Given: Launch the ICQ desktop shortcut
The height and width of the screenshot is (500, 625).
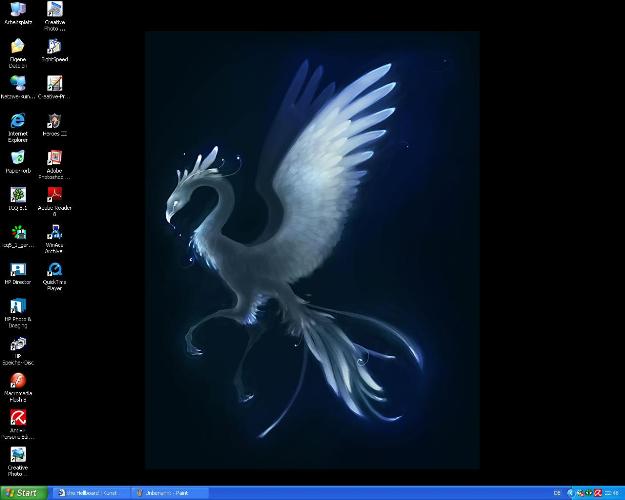Looking at the screenshot, I should coord(18,194).
